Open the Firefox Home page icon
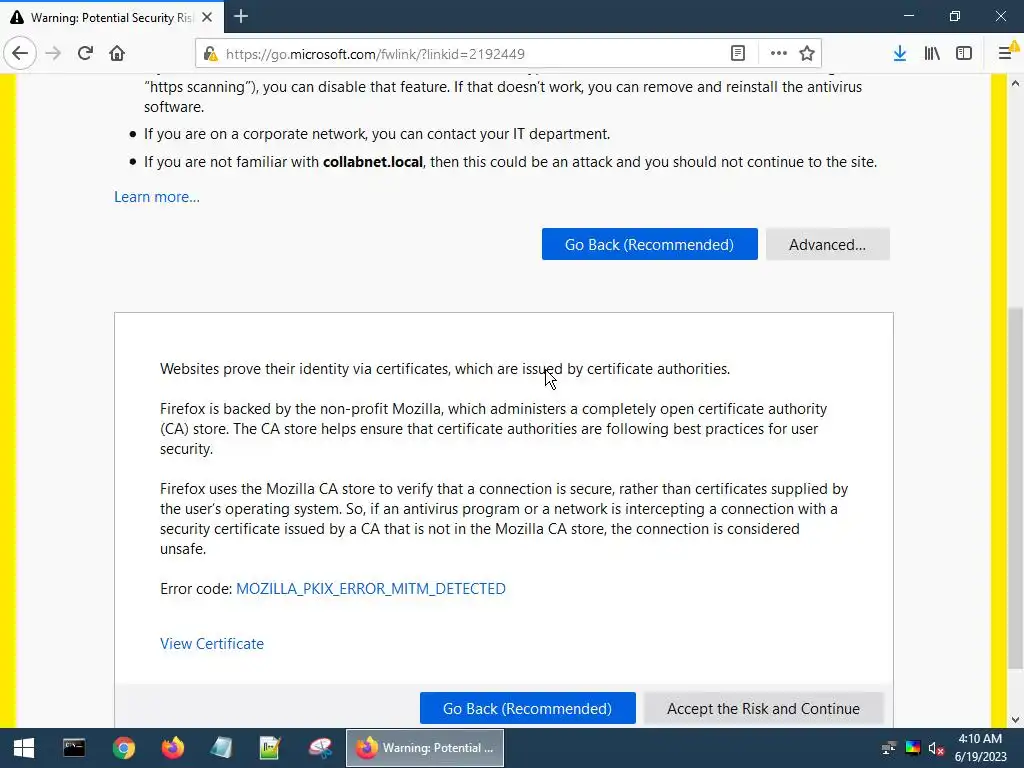 pyautogui.click(x=117, y=54)
